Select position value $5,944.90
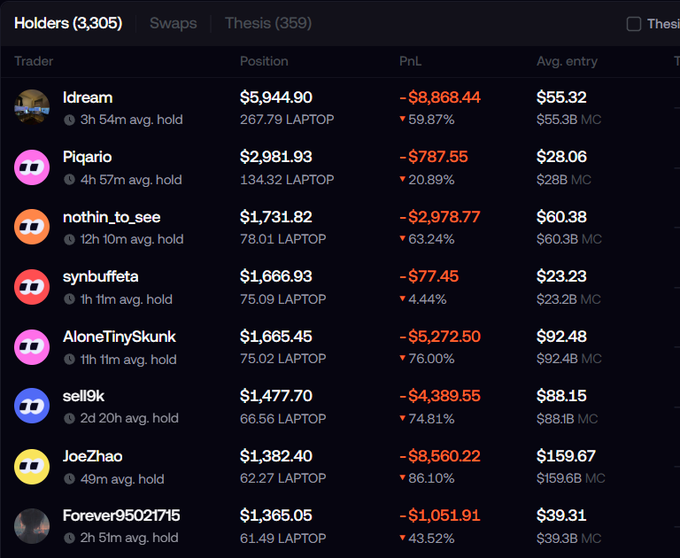The height and width of the screenshot is (558, 680). point(276,98)
